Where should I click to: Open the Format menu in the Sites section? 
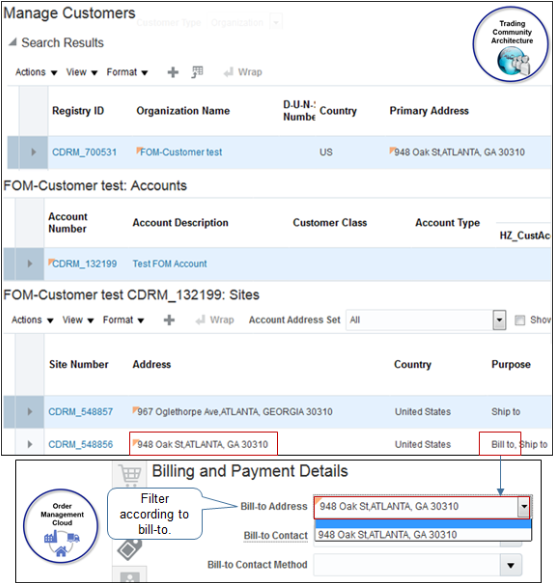coord(124,320)
